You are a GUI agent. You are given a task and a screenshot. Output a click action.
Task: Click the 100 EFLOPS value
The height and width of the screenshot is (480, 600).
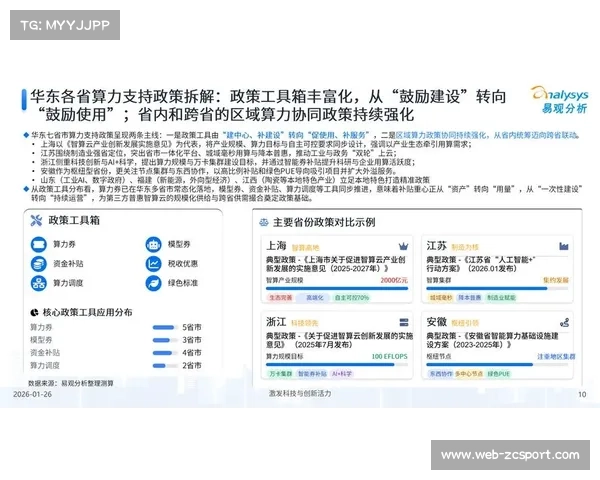(x=390, y=356)
